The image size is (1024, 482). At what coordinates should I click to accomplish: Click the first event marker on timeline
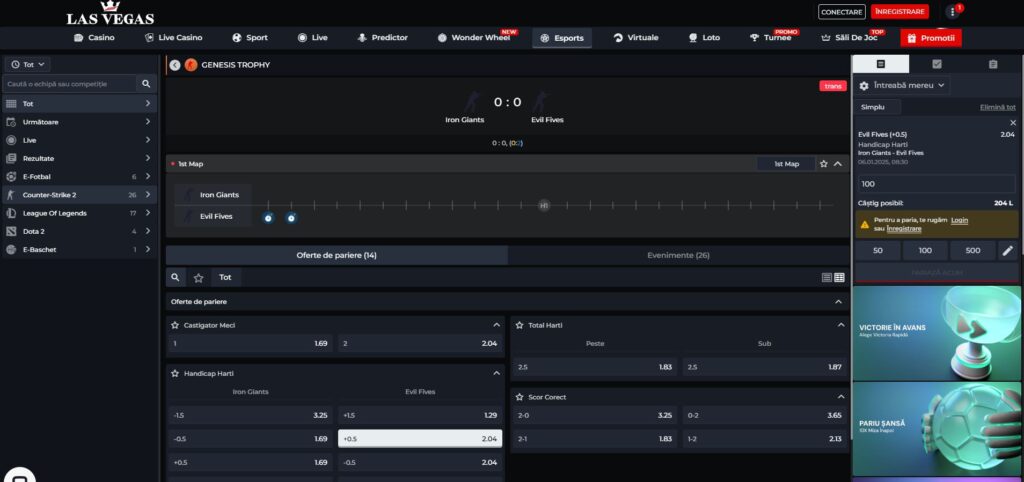tap(268, 217)
